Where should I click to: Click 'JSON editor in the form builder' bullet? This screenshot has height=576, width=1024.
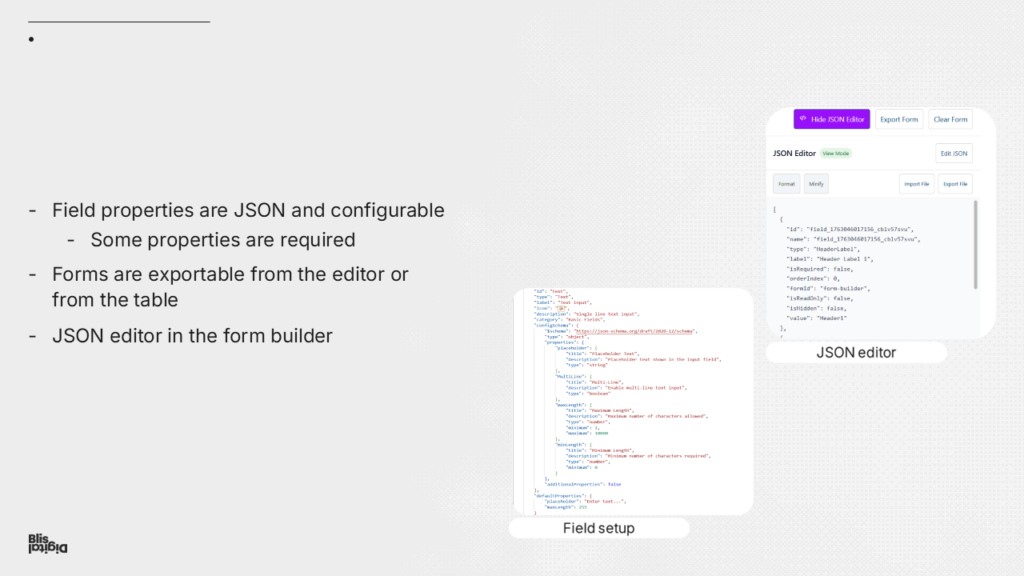(192, 336)
